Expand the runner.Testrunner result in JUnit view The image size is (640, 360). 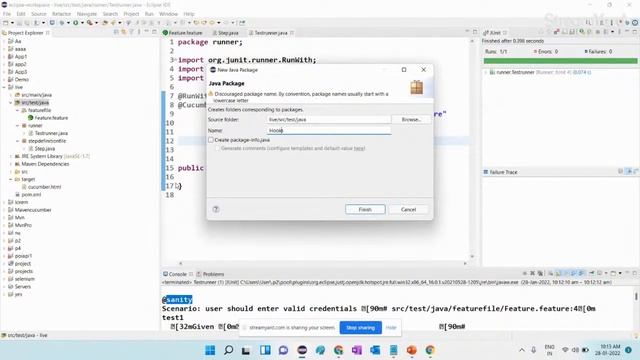coord(486,72)
